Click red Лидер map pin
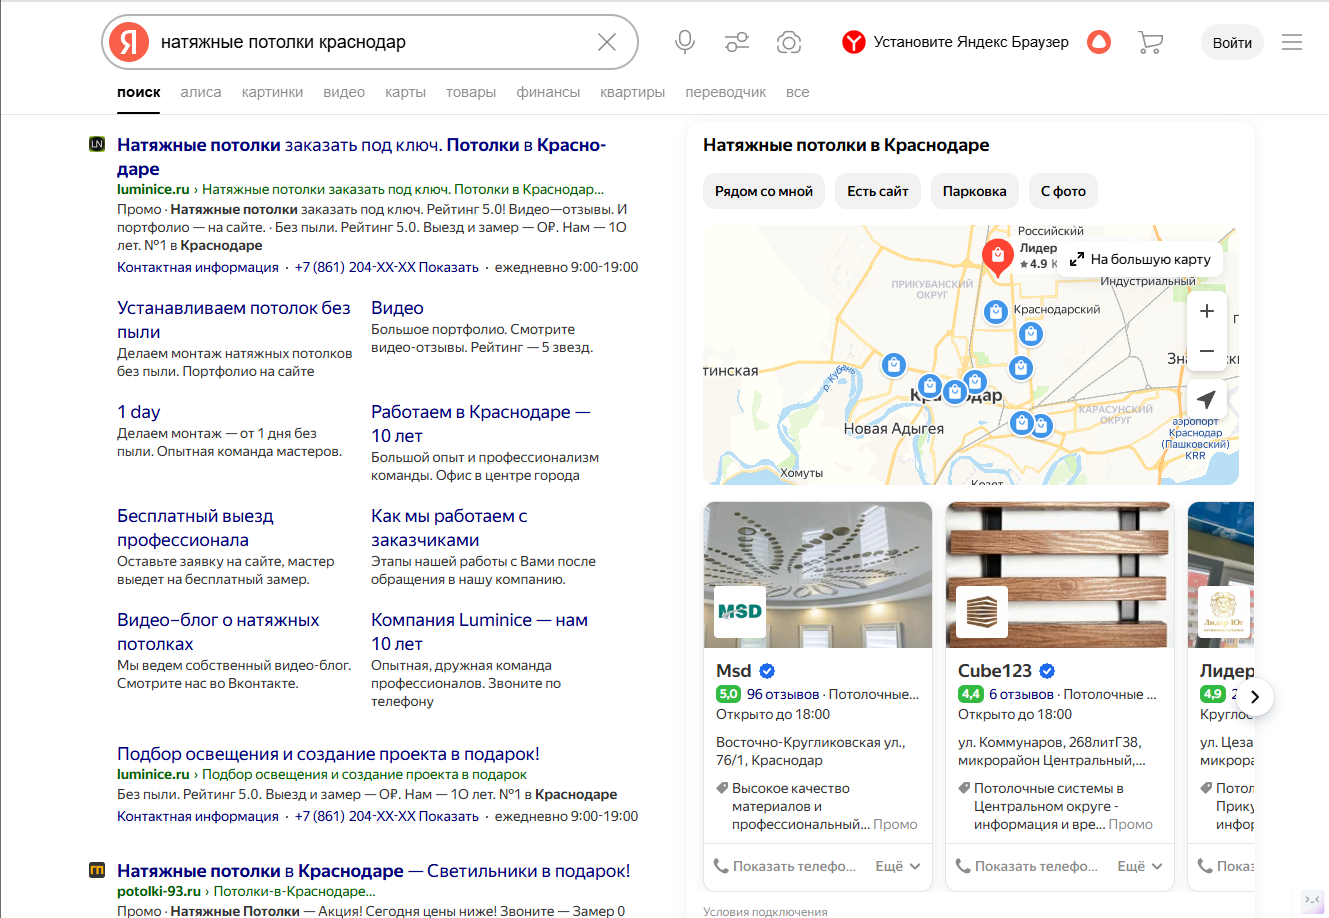 coord(997,257)
